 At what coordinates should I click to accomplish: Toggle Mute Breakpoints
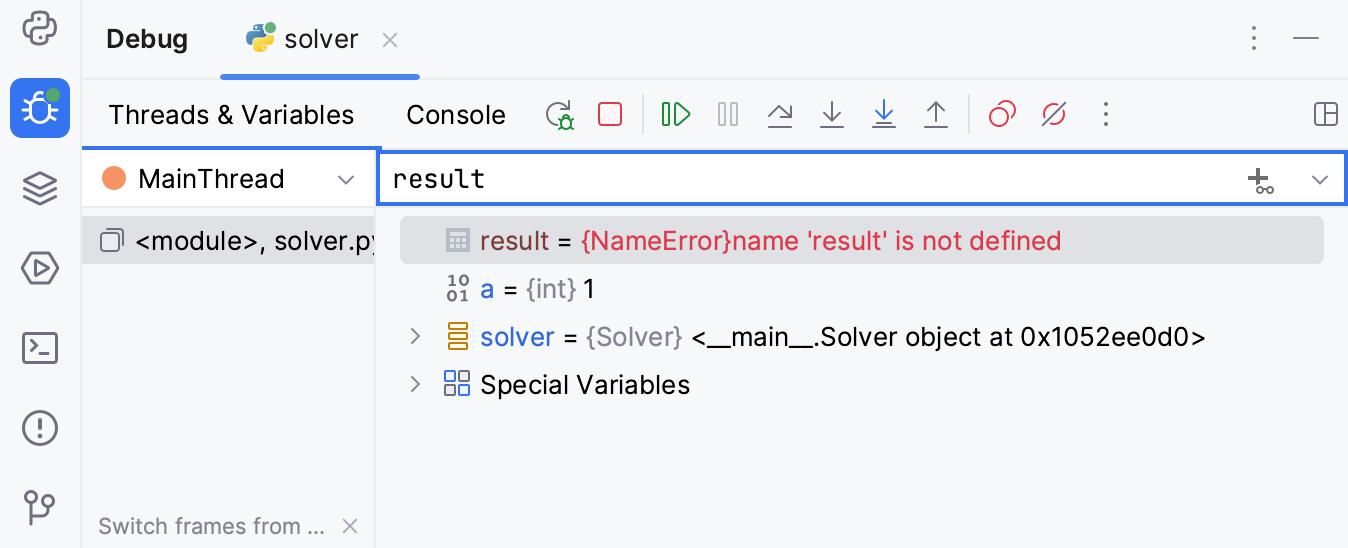1054,115
